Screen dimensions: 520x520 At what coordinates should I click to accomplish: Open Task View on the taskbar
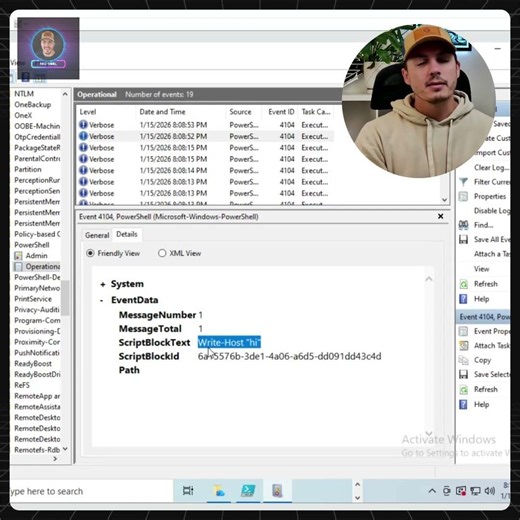point(188,491)
